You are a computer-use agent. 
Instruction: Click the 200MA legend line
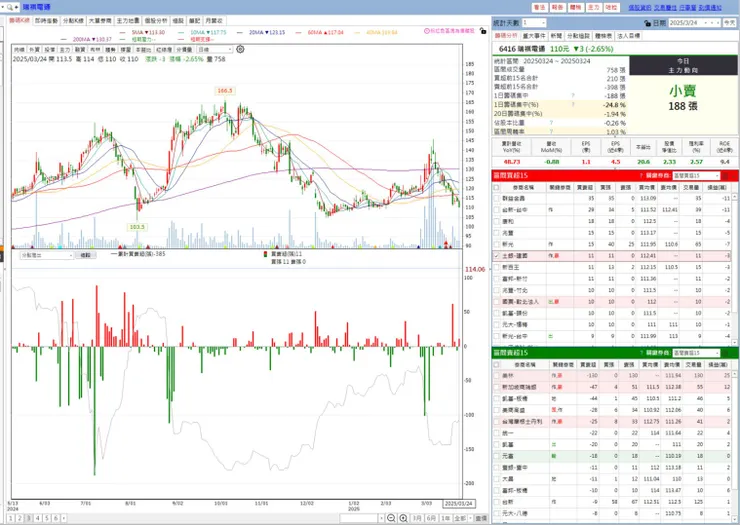tap(86, 39)
